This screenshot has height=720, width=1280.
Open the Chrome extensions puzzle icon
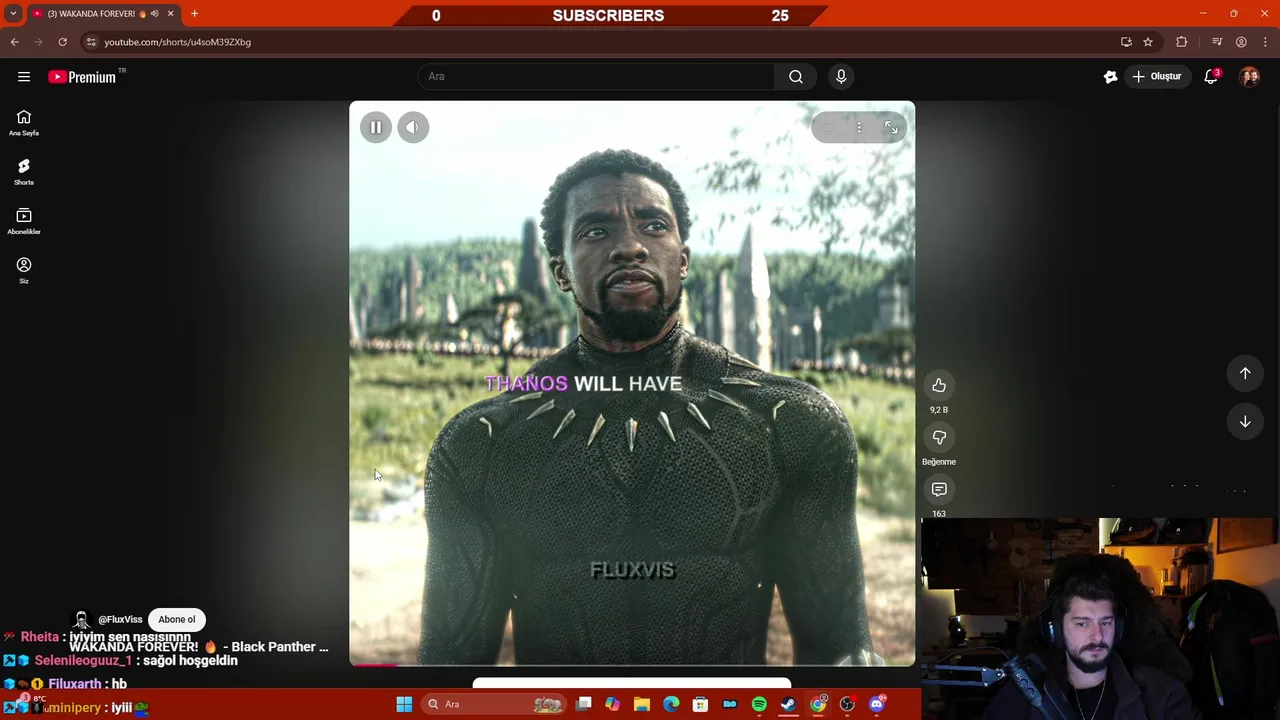click(1182, 42)
